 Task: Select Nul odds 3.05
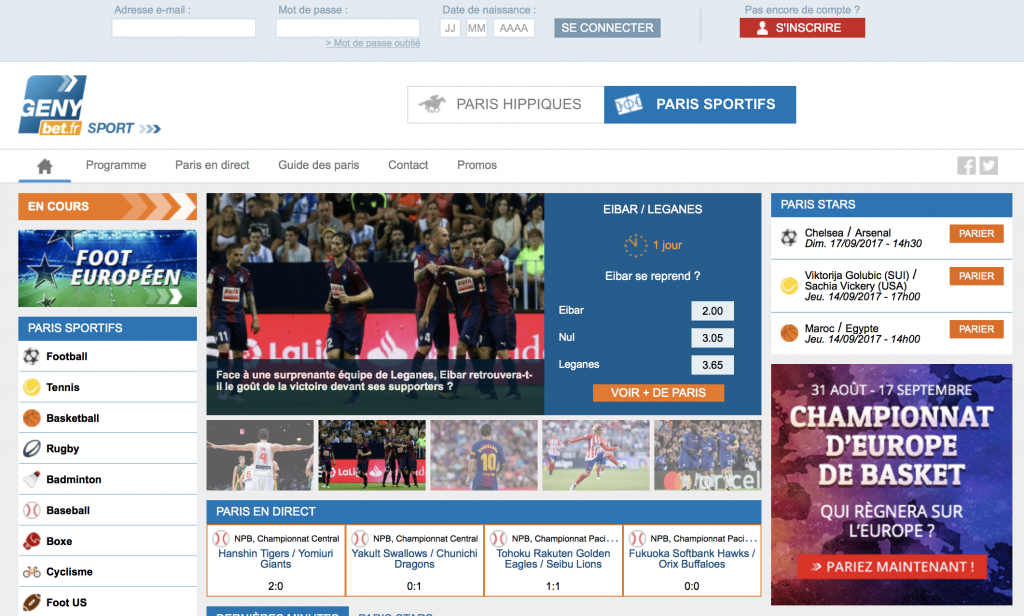click(712, 338)
